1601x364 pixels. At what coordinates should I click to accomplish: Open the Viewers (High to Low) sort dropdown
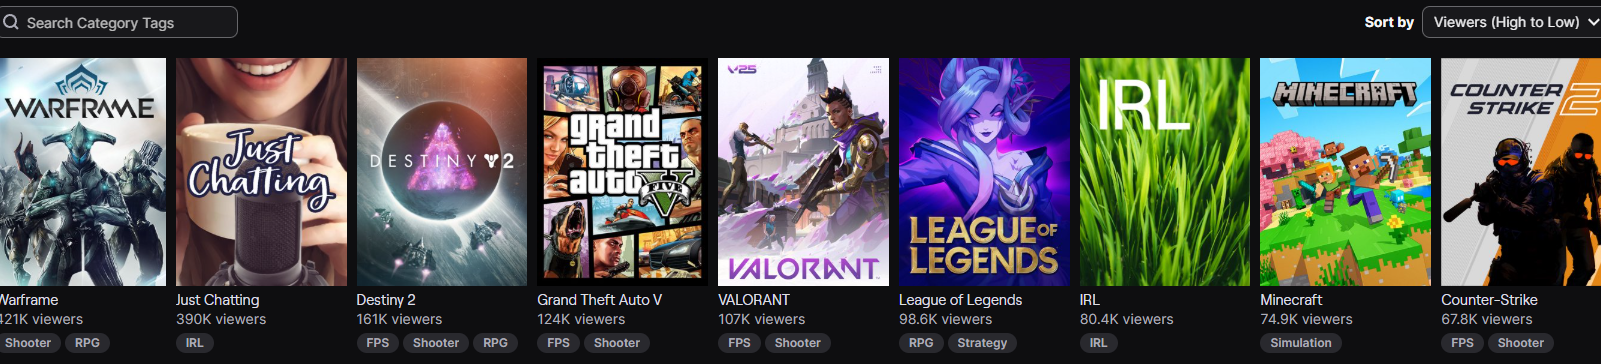coord(1514,22)
